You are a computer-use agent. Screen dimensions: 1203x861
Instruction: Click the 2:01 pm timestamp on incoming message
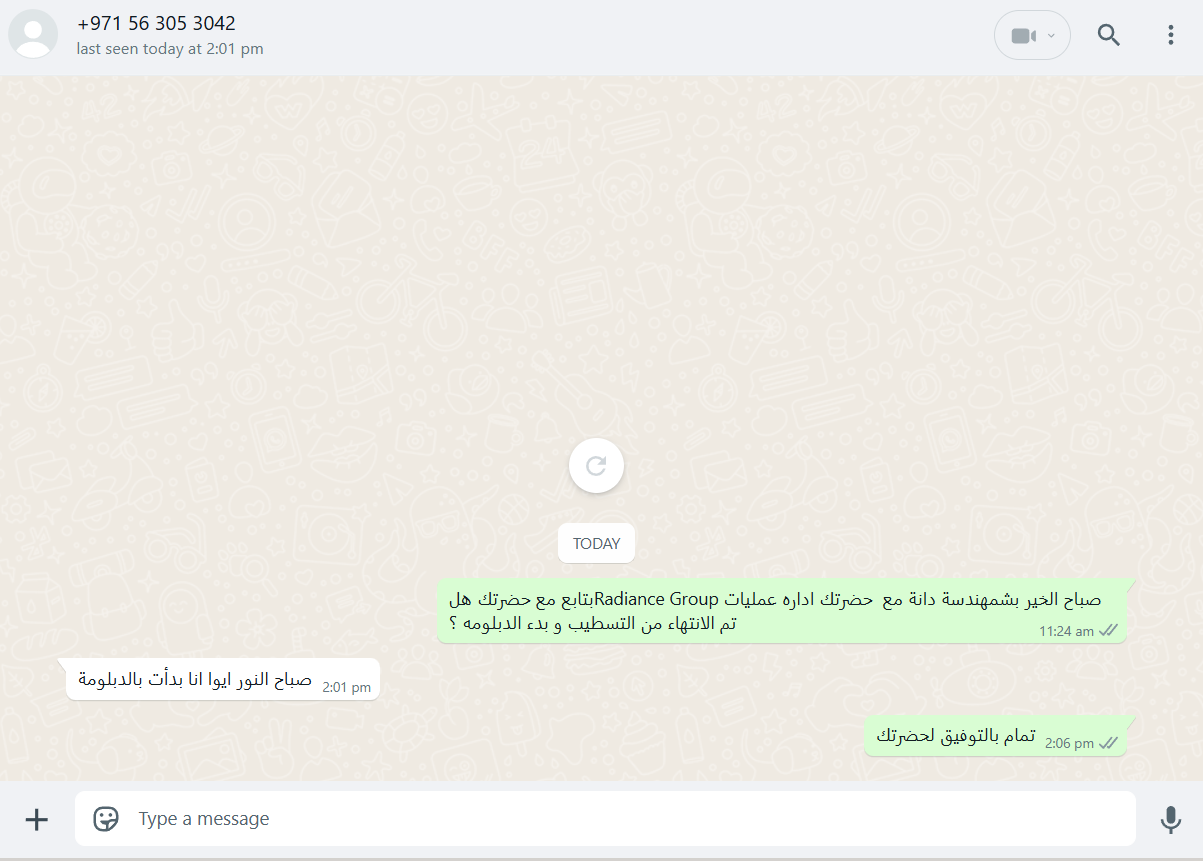tap(346, 687)
